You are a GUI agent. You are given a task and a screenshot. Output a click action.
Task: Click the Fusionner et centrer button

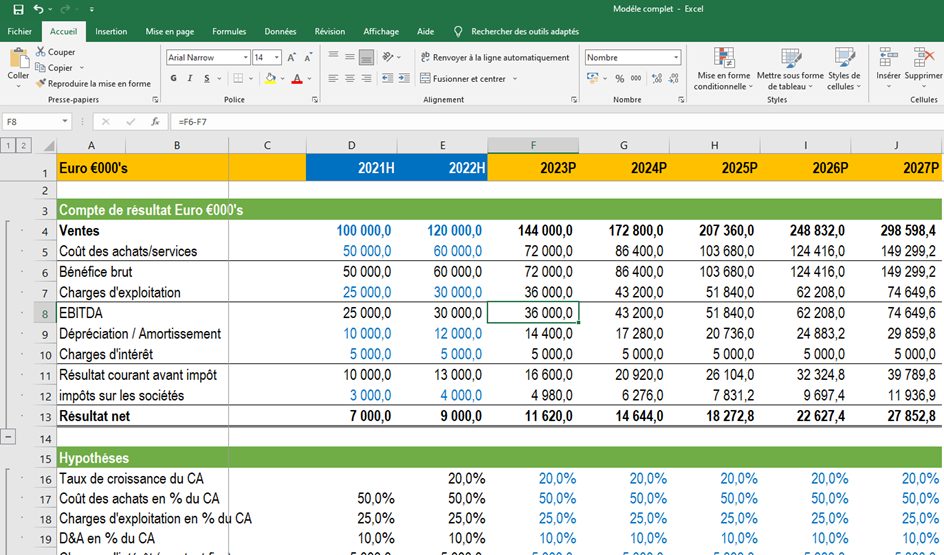pyautogui.click(x=468, y=79)
